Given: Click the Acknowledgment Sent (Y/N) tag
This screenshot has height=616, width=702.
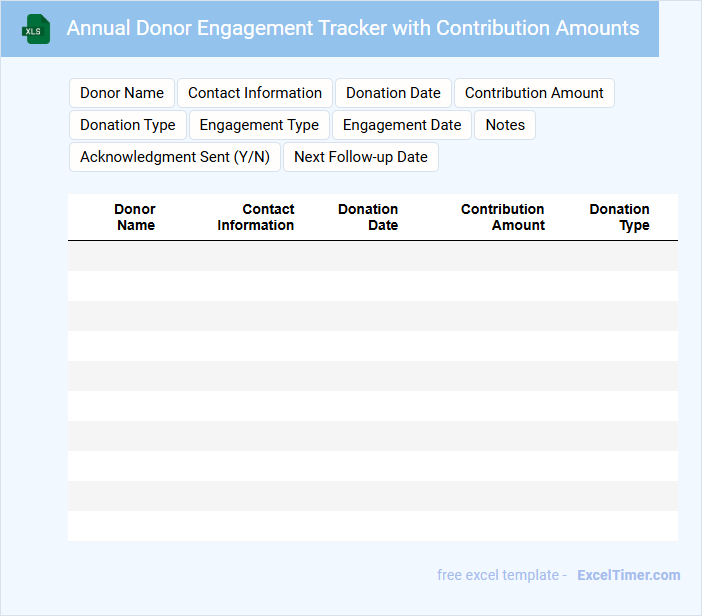Looking at the screenshot, I should point(175,157).
